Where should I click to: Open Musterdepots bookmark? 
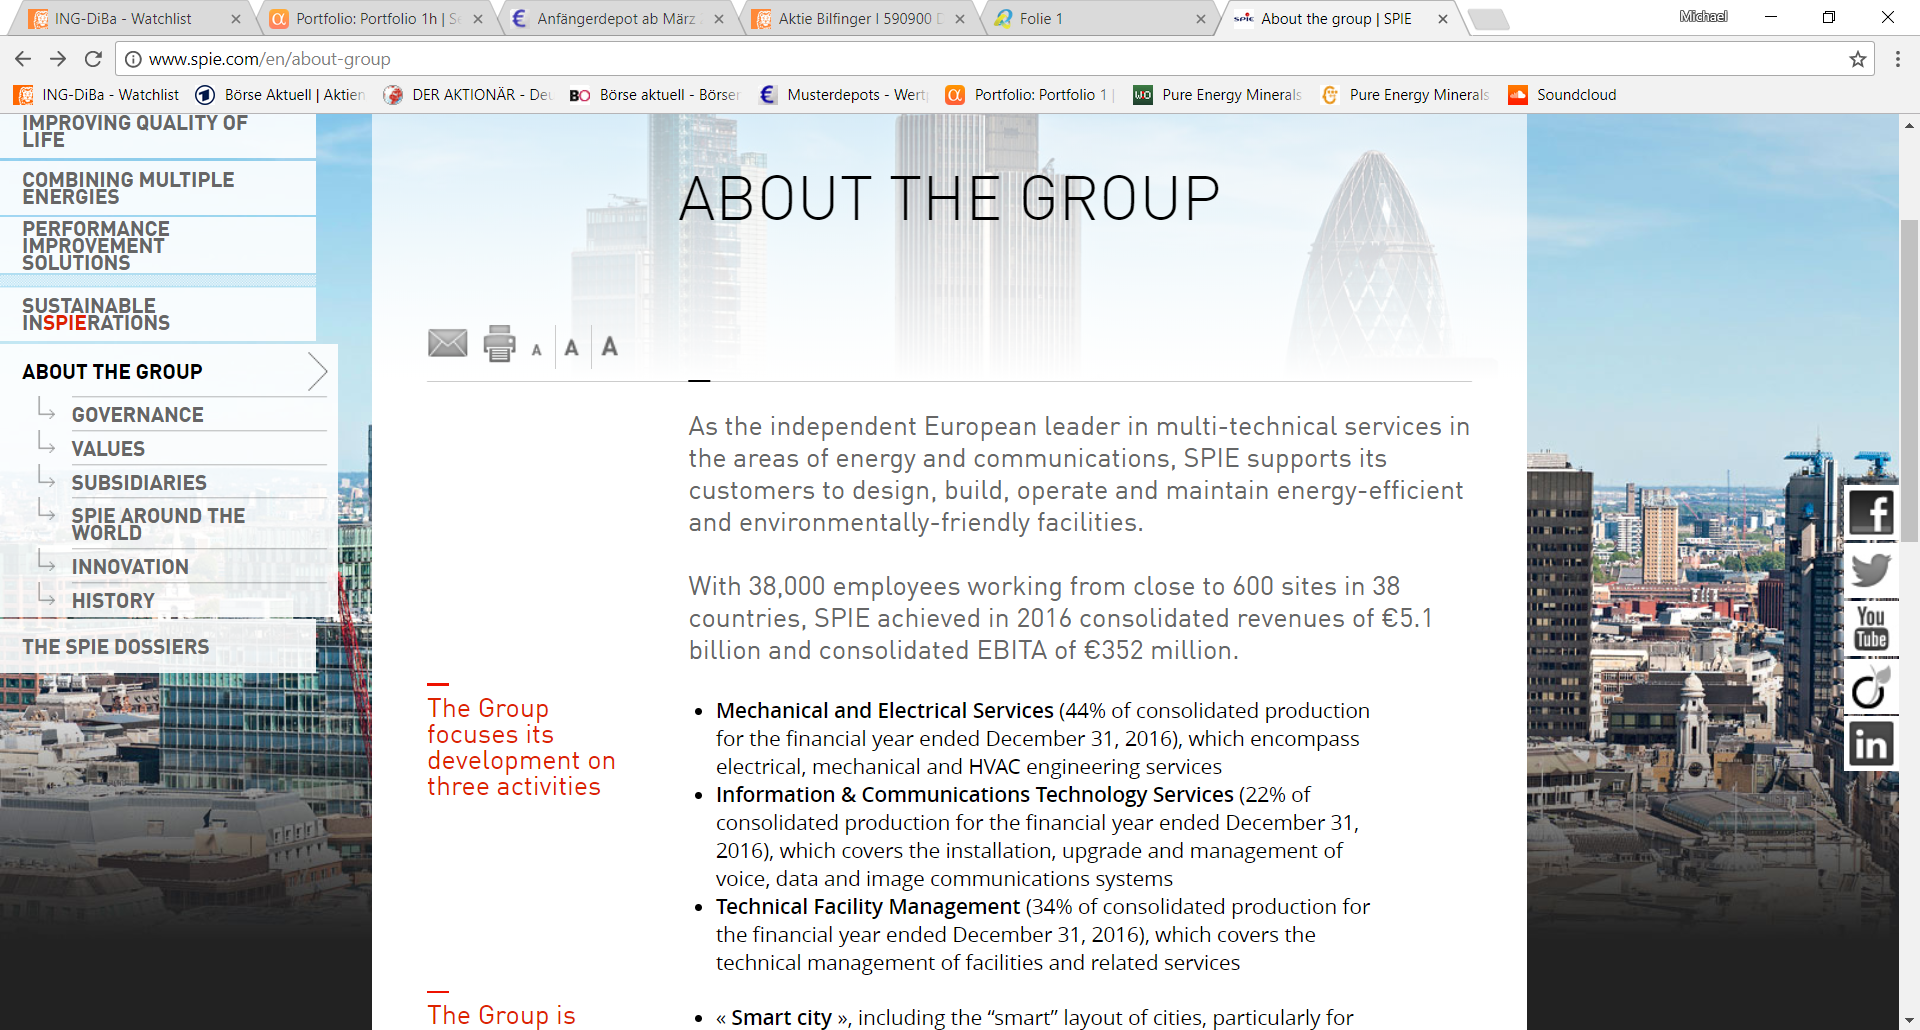pos(844,95)
